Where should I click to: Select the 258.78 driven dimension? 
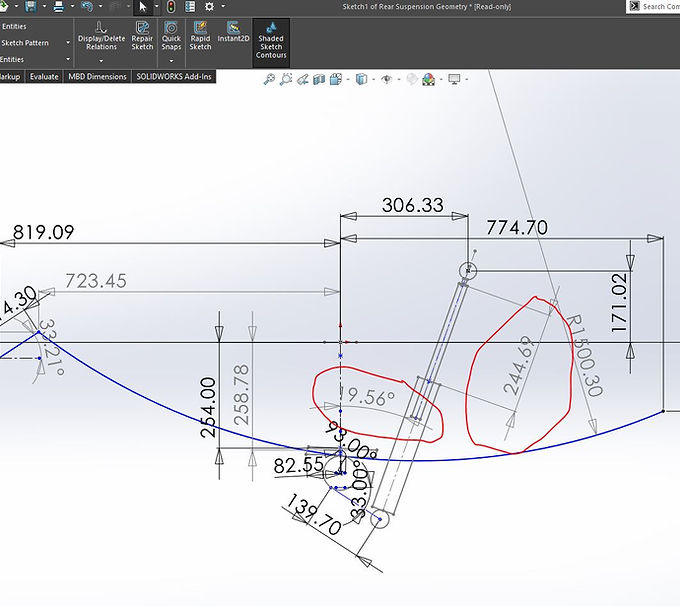coord(242,395)
